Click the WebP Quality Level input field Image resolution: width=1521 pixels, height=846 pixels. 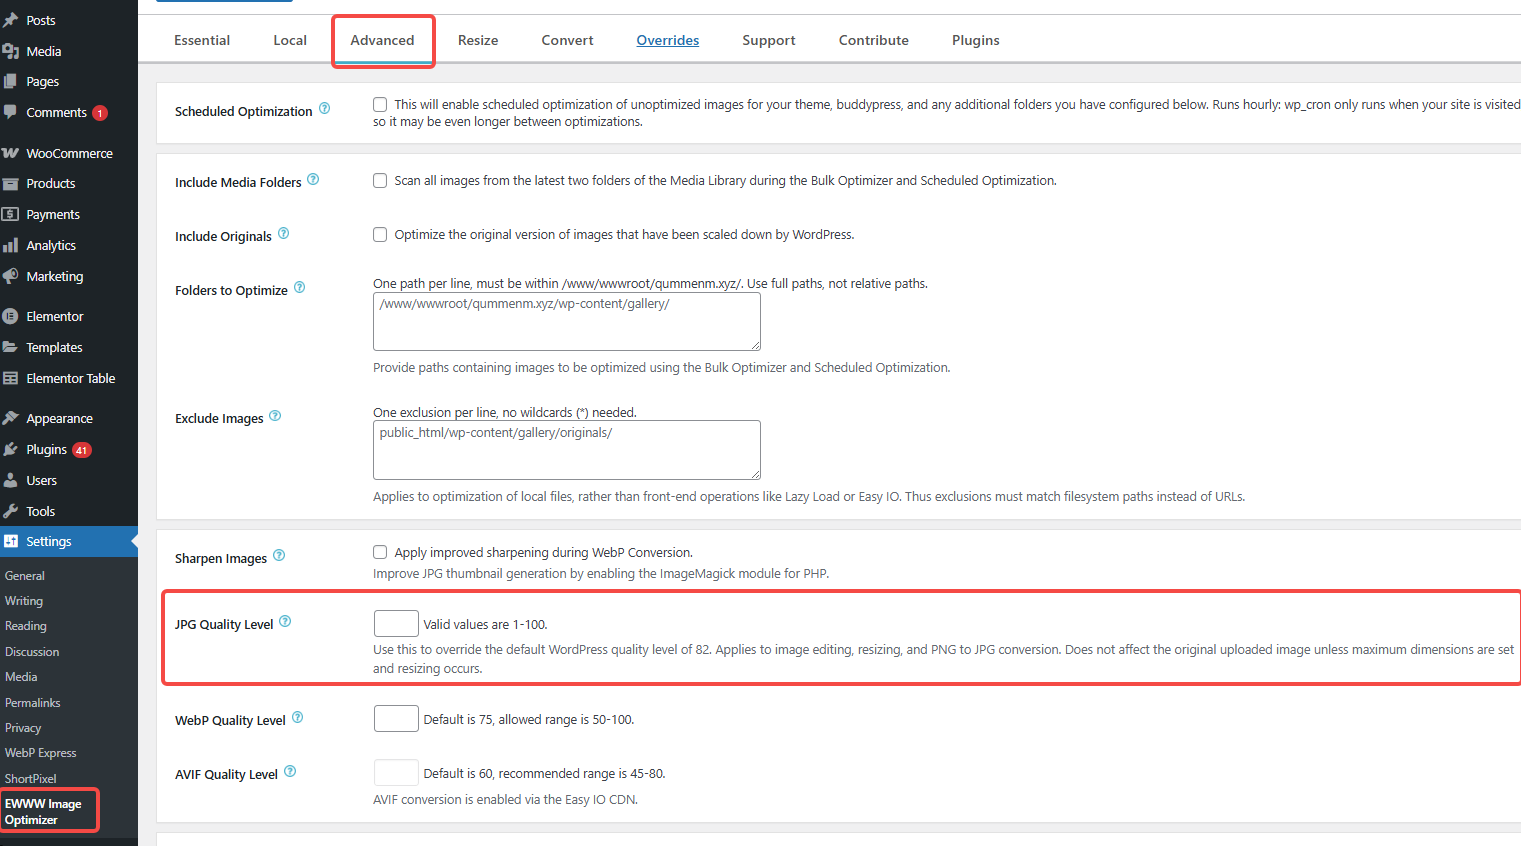click(396, 718)
